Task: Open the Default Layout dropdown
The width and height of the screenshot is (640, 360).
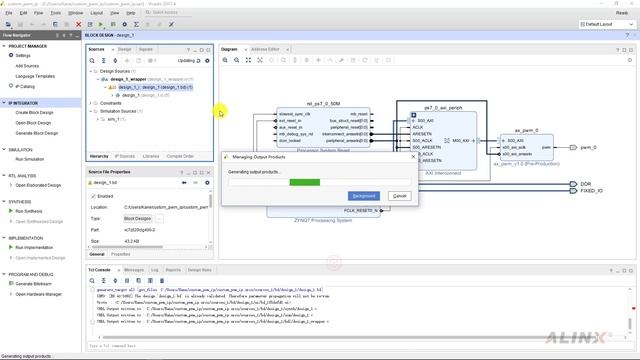Action: point(607,24)
